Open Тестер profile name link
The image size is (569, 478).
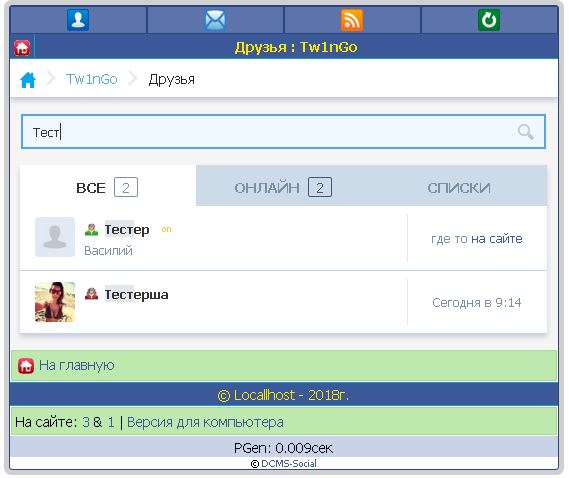[127, 229]
